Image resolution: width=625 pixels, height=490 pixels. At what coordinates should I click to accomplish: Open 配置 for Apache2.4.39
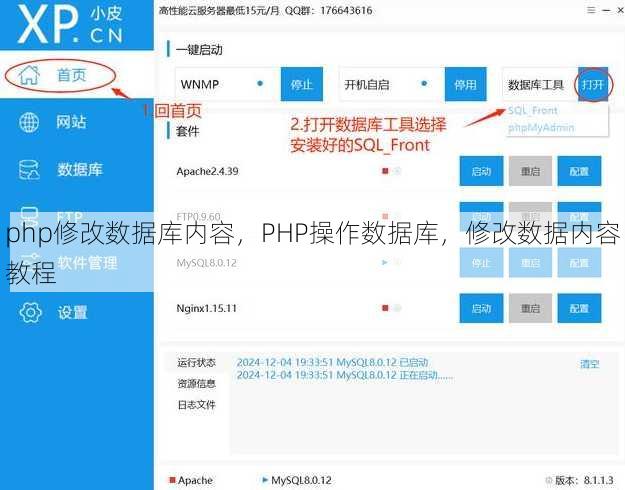(579, 171)
